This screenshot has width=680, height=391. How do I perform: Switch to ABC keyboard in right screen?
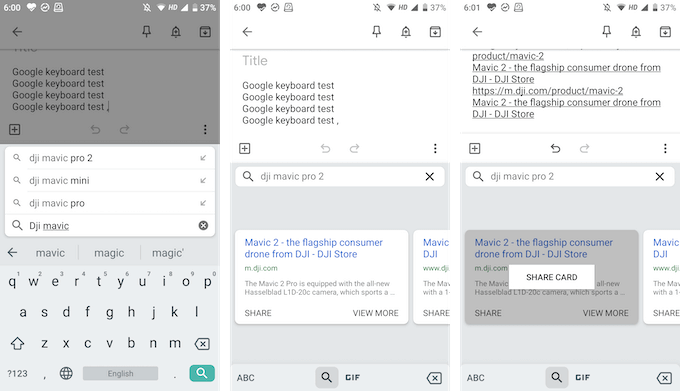[x=476, y=378]
